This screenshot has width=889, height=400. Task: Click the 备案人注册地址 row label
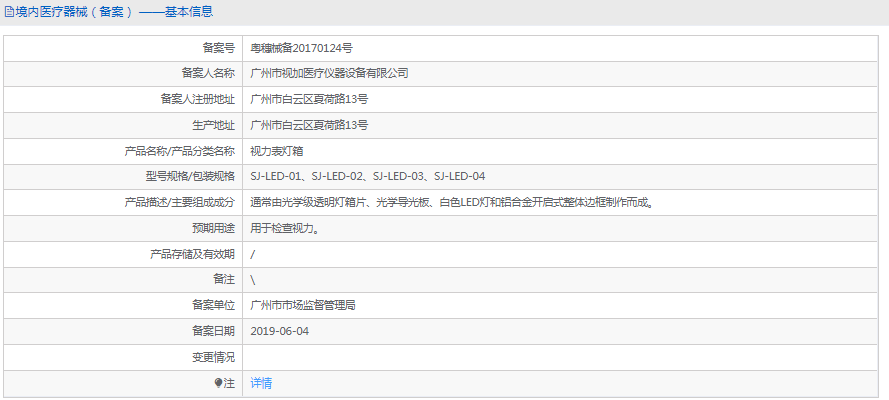pos(197,100)
